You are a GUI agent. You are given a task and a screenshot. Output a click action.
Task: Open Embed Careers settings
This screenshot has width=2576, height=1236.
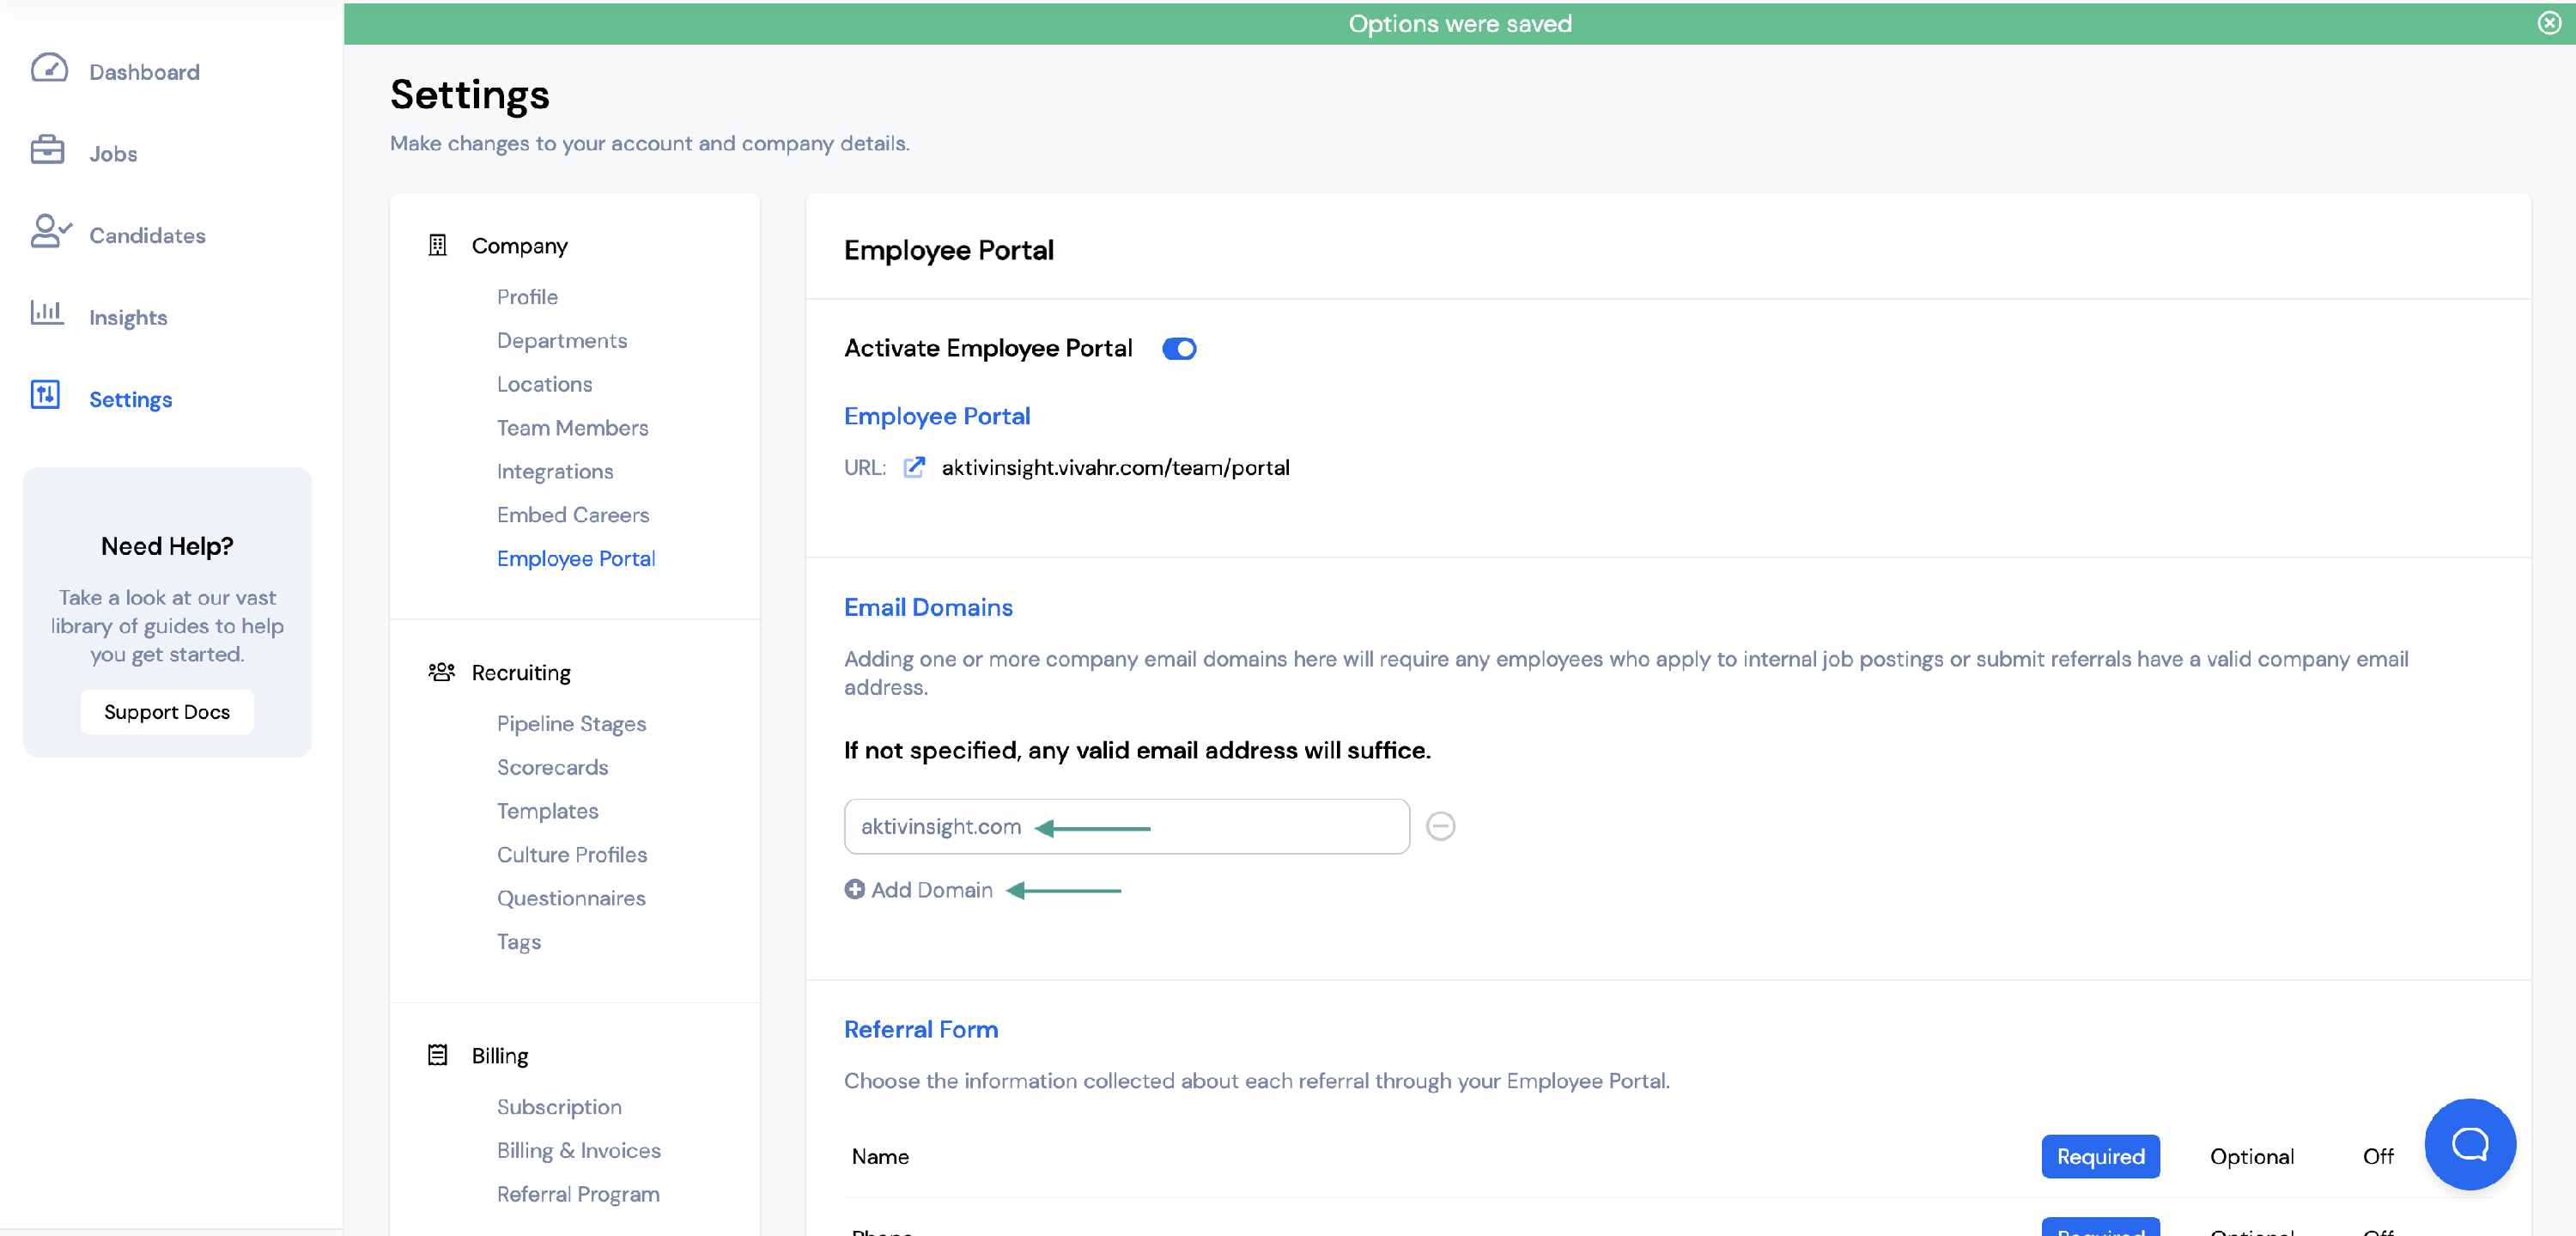tap(573, 515)
